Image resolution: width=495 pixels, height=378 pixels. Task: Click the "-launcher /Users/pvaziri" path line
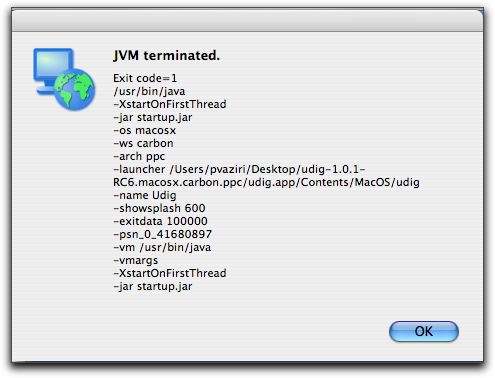239,169
